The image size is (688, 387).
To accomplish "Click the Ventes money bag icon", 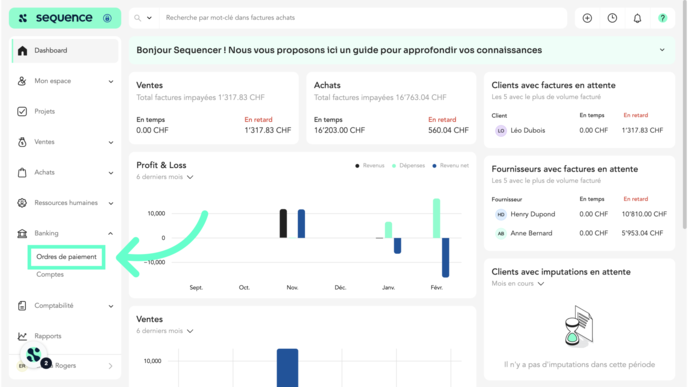I will tap(22, 142).
